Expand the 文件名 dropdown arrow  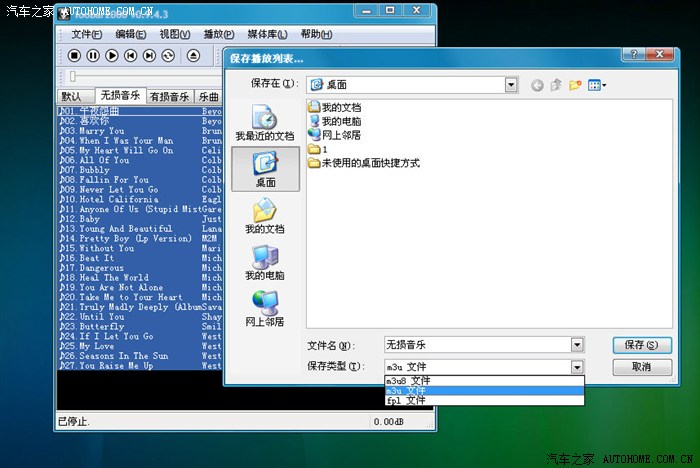577,345
